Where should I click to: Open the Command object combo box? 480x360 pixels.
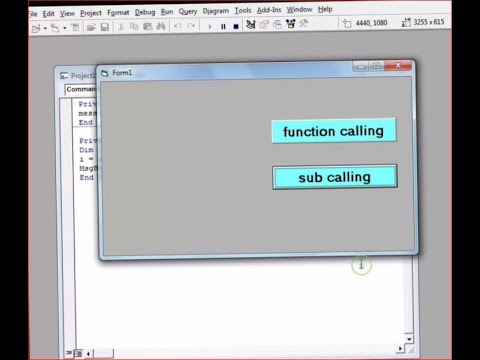click(81, 89)
